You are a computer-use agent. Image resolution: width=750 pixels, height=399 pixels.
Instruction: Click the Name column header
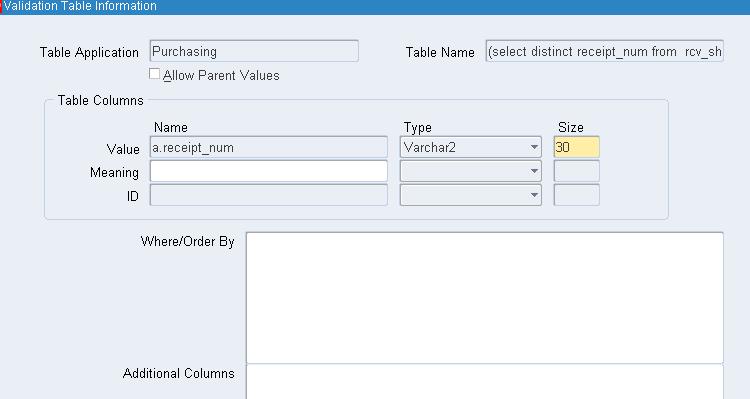click(171, 128)
